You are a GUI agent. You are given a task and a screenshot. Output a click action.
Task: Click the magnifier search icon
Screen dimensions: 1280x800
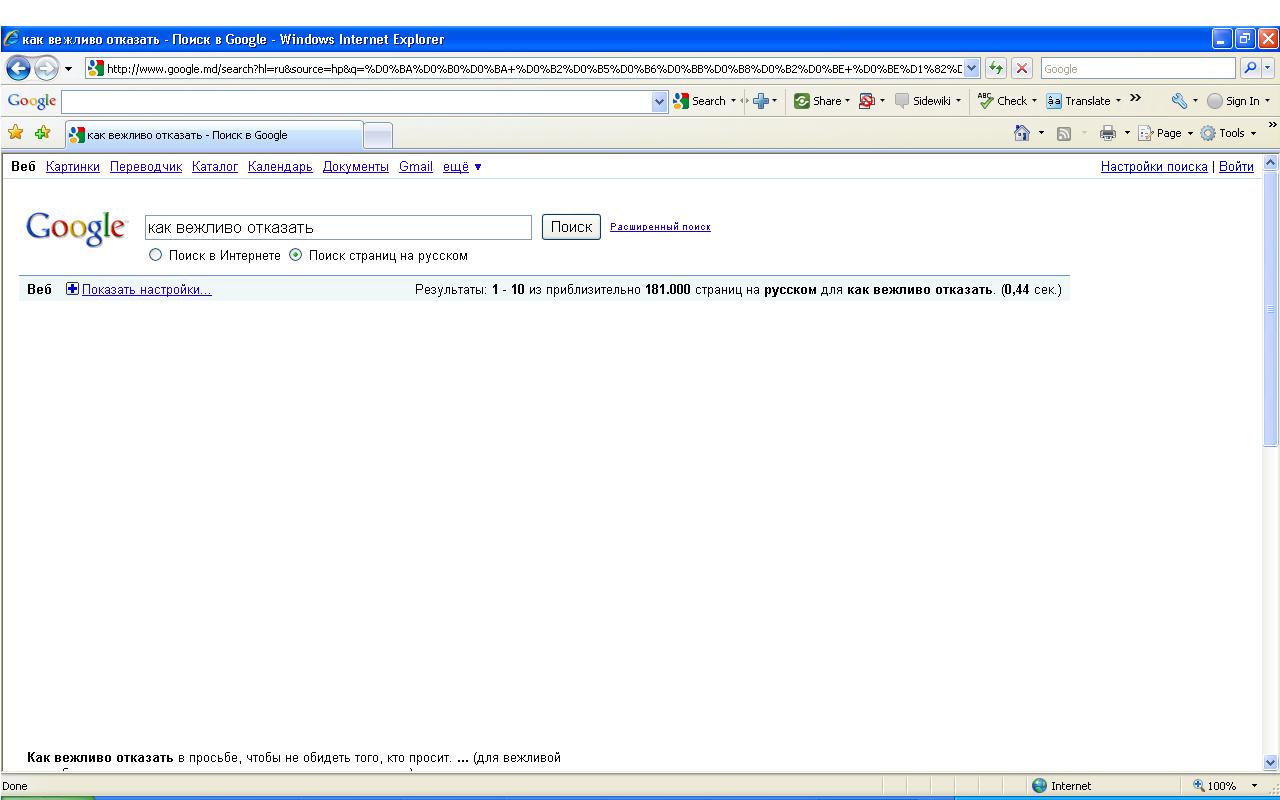pos(1249,68)
